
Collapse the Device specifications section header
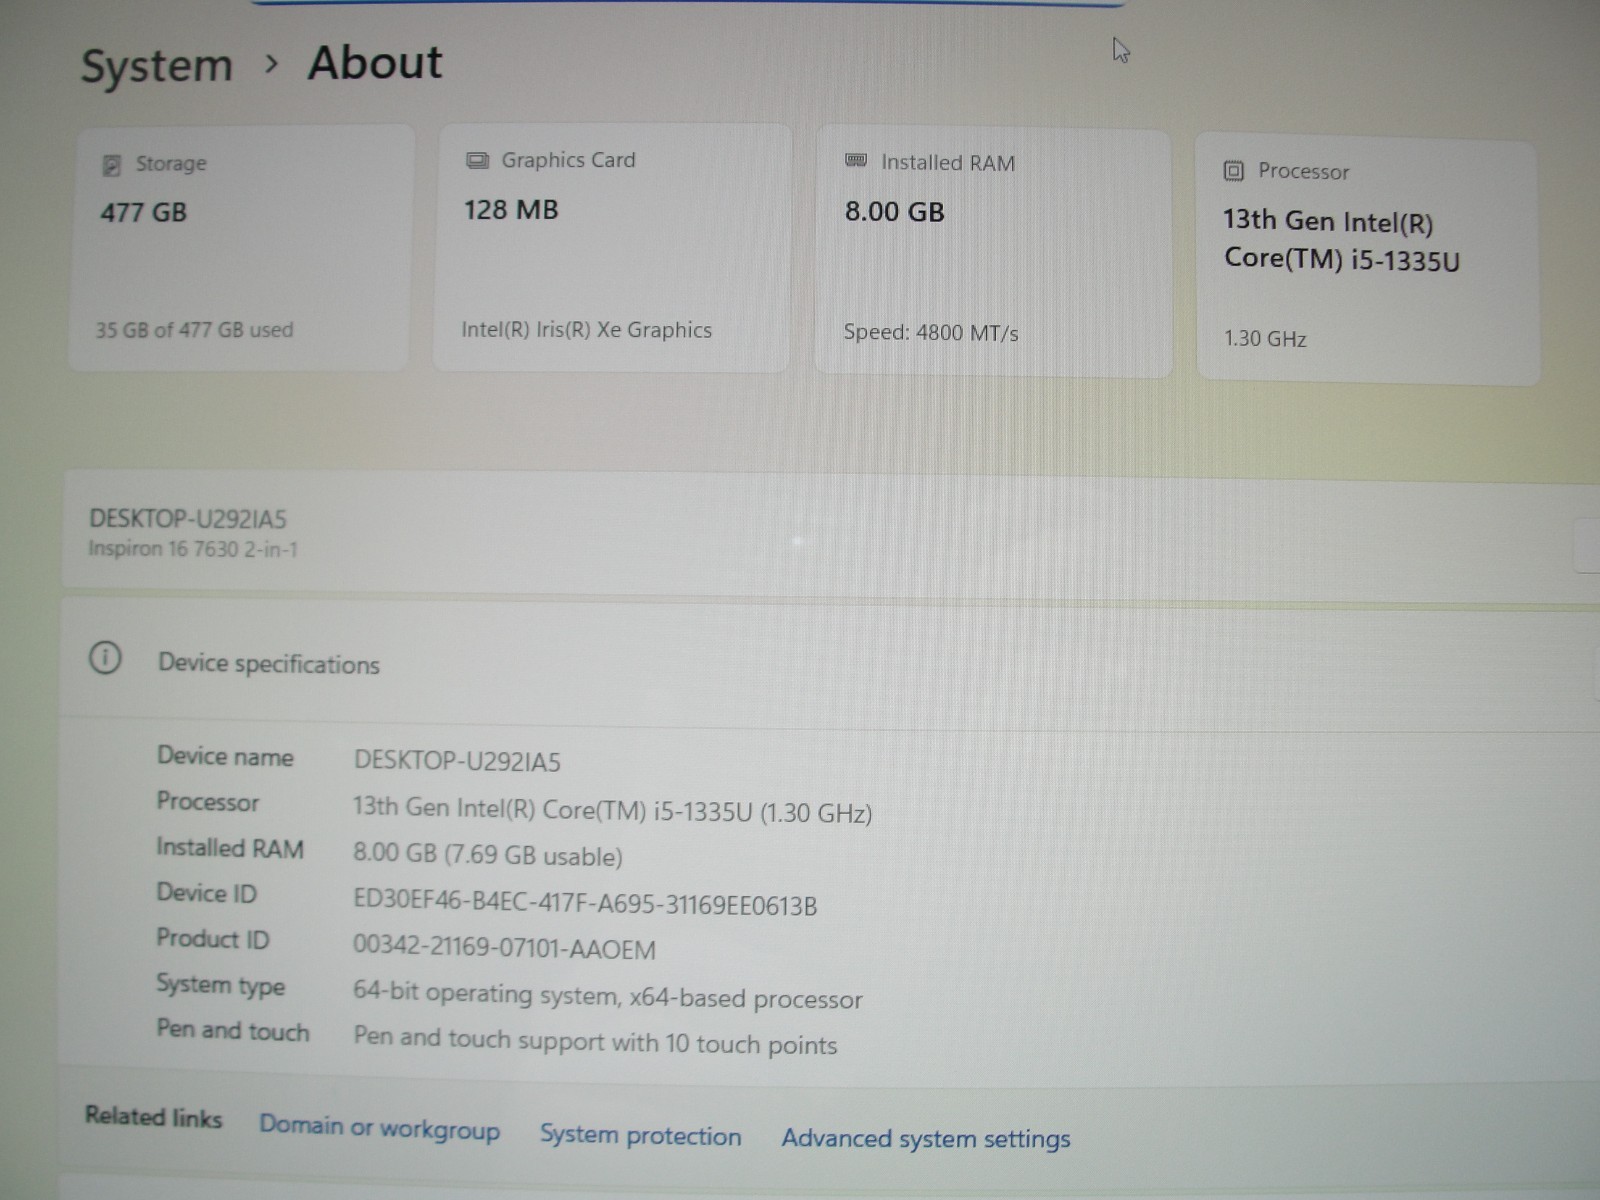click(x=830, y=662)
